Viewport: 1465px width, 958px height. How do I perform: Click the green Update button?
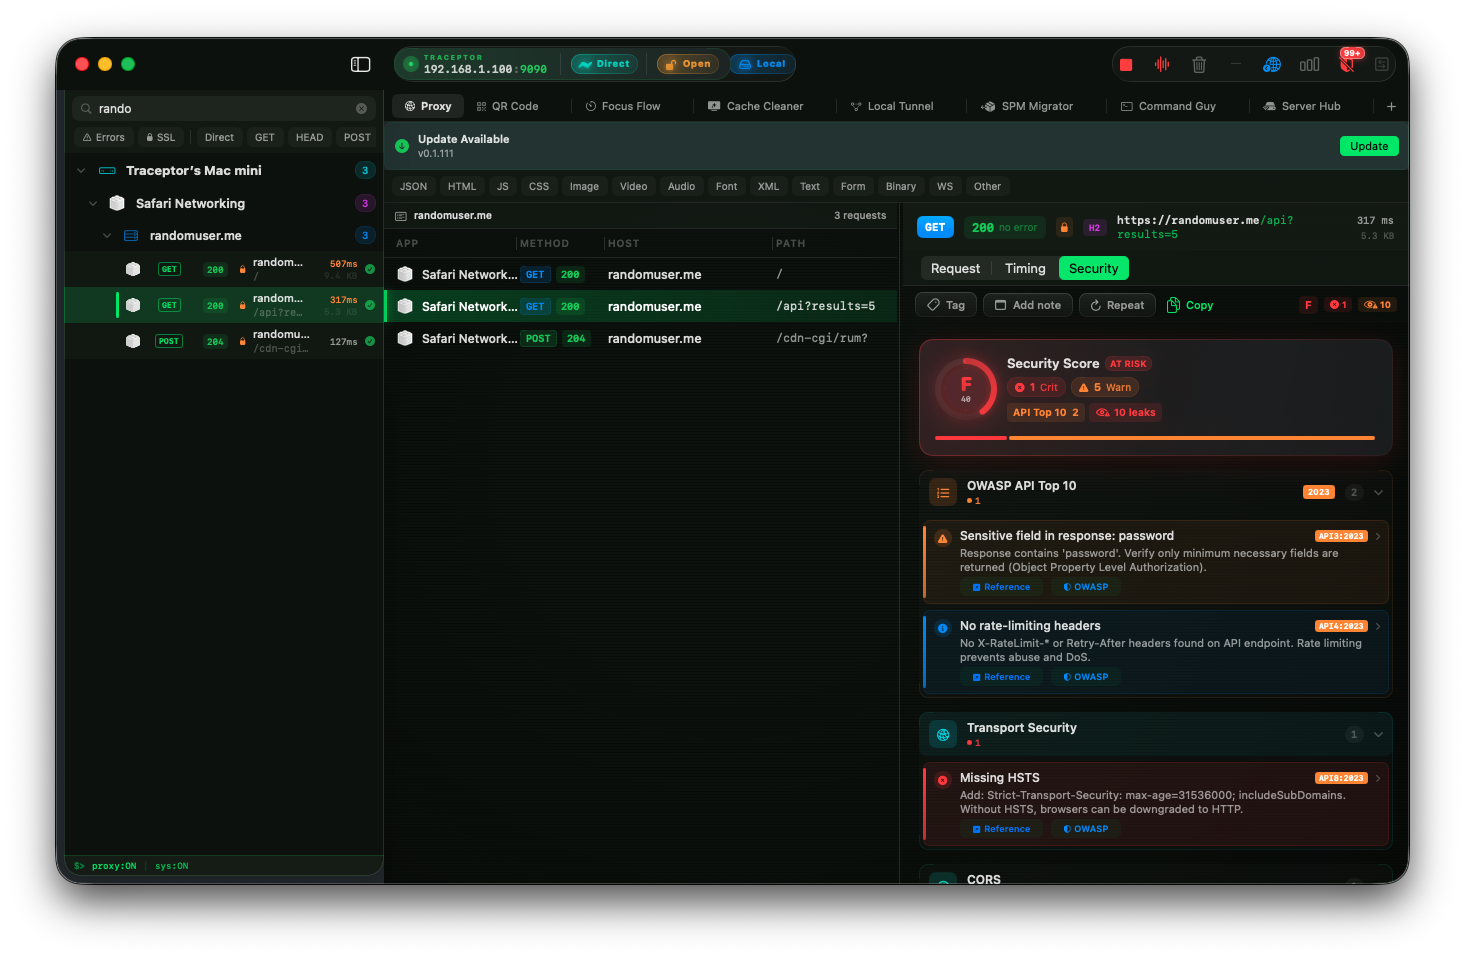[x=1369, y=146]
